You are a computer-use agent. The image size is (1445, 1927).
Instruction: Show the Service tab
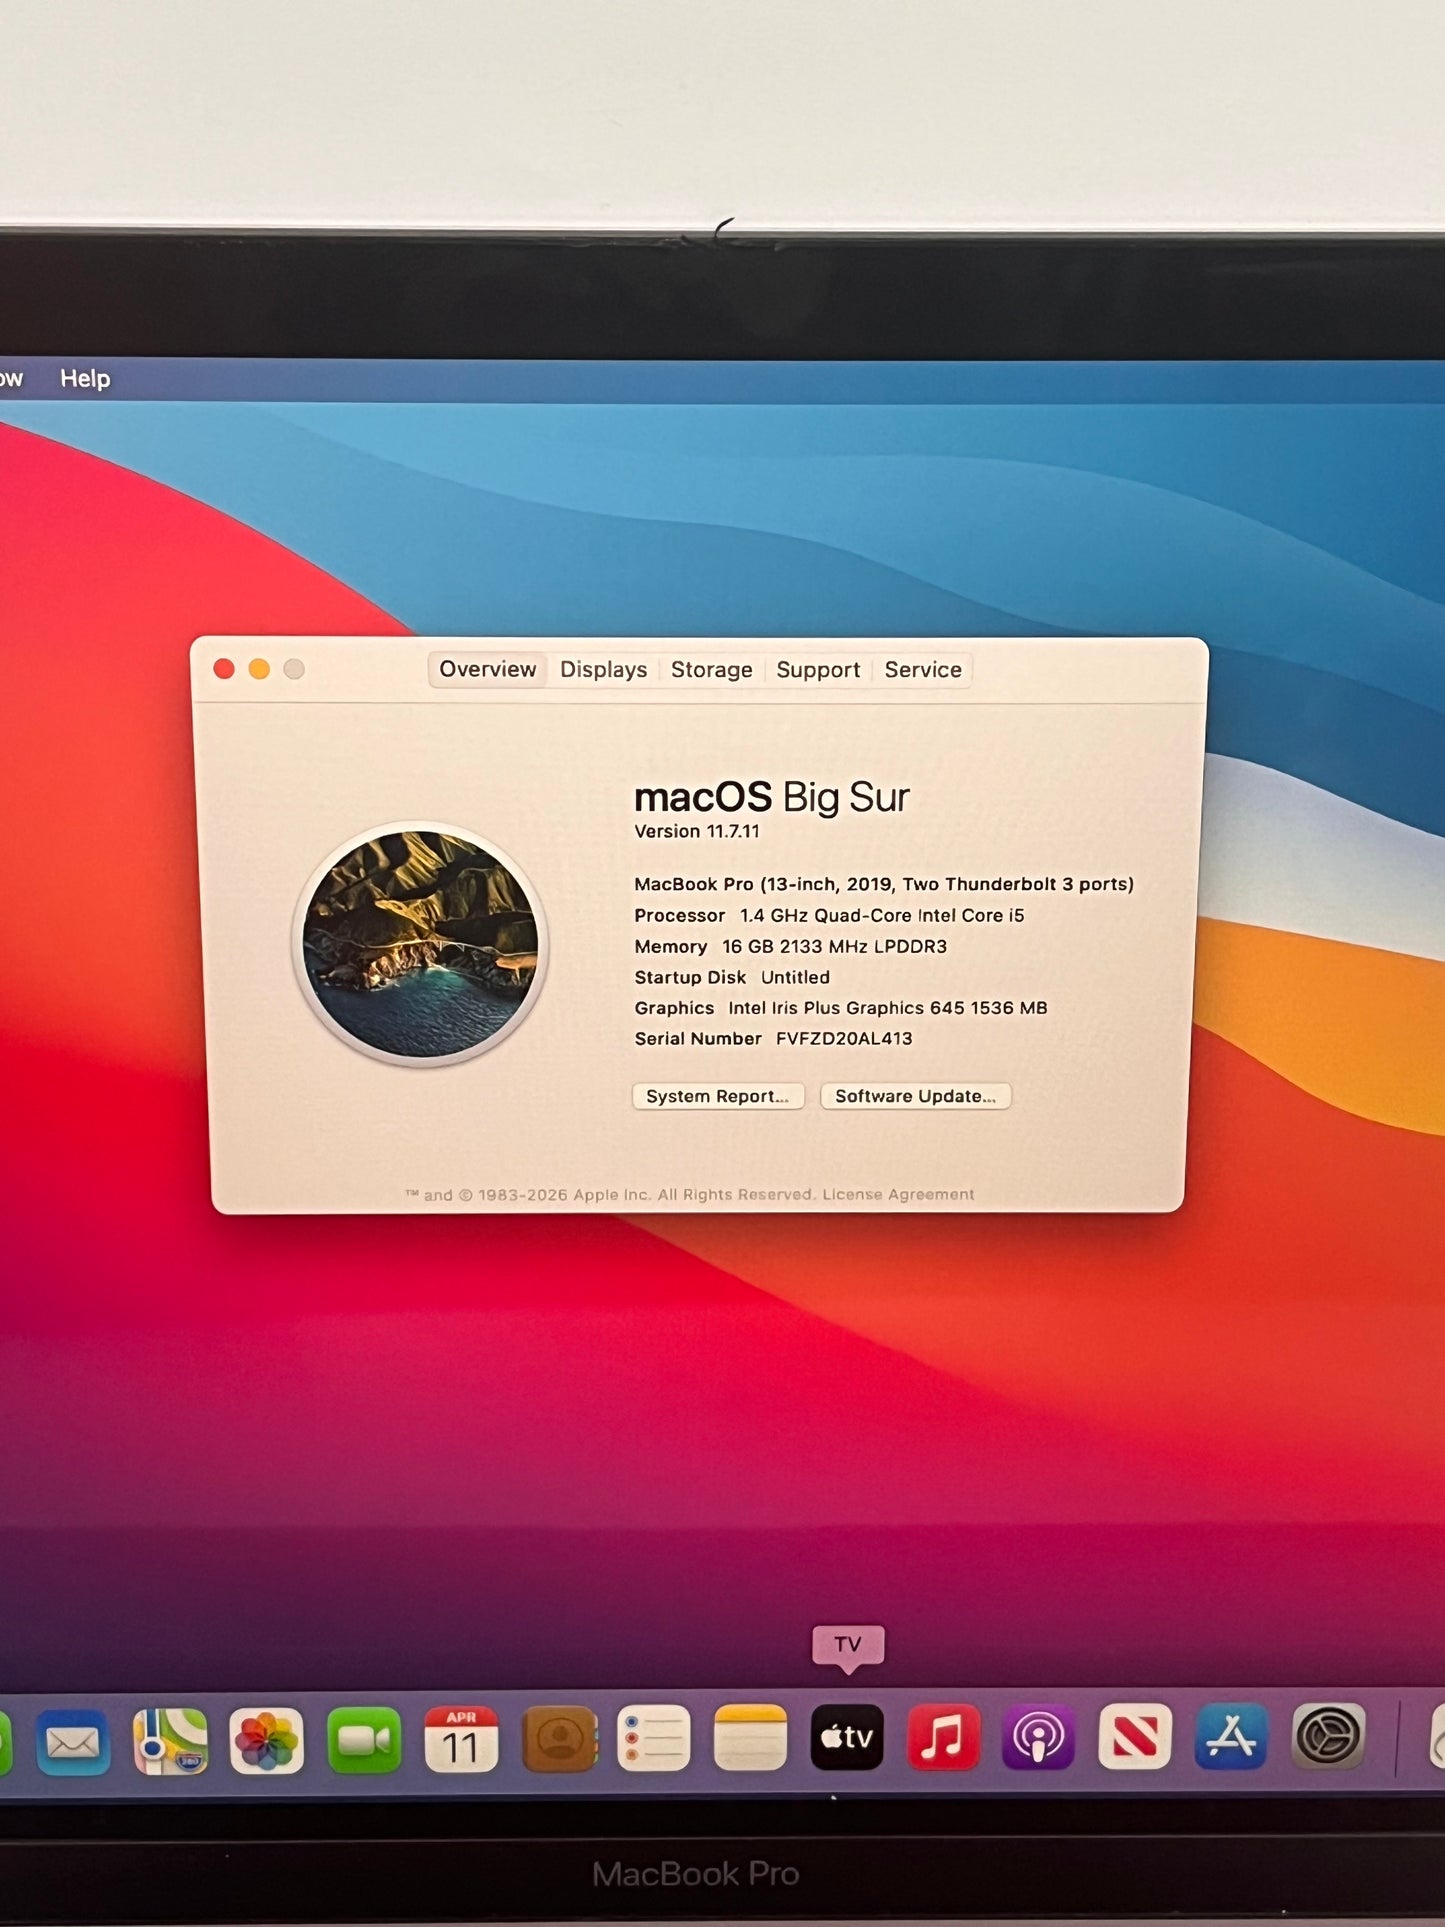click(923, 670)
